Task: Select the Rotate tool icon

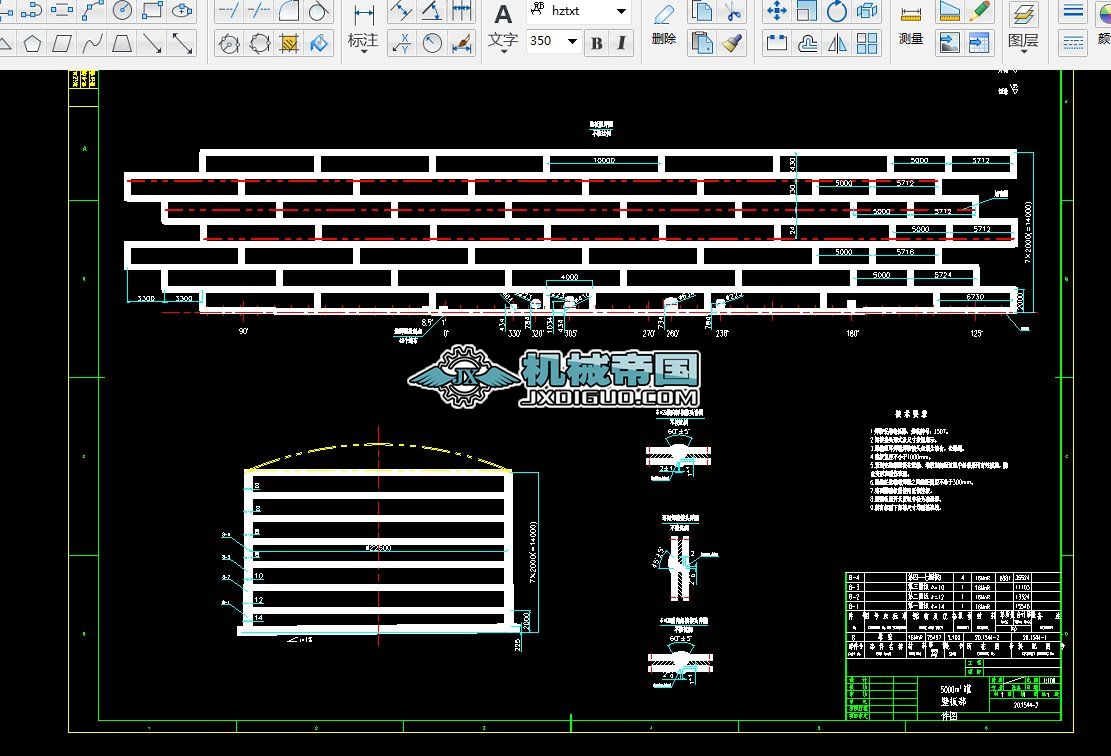Action: click(837, 12)
